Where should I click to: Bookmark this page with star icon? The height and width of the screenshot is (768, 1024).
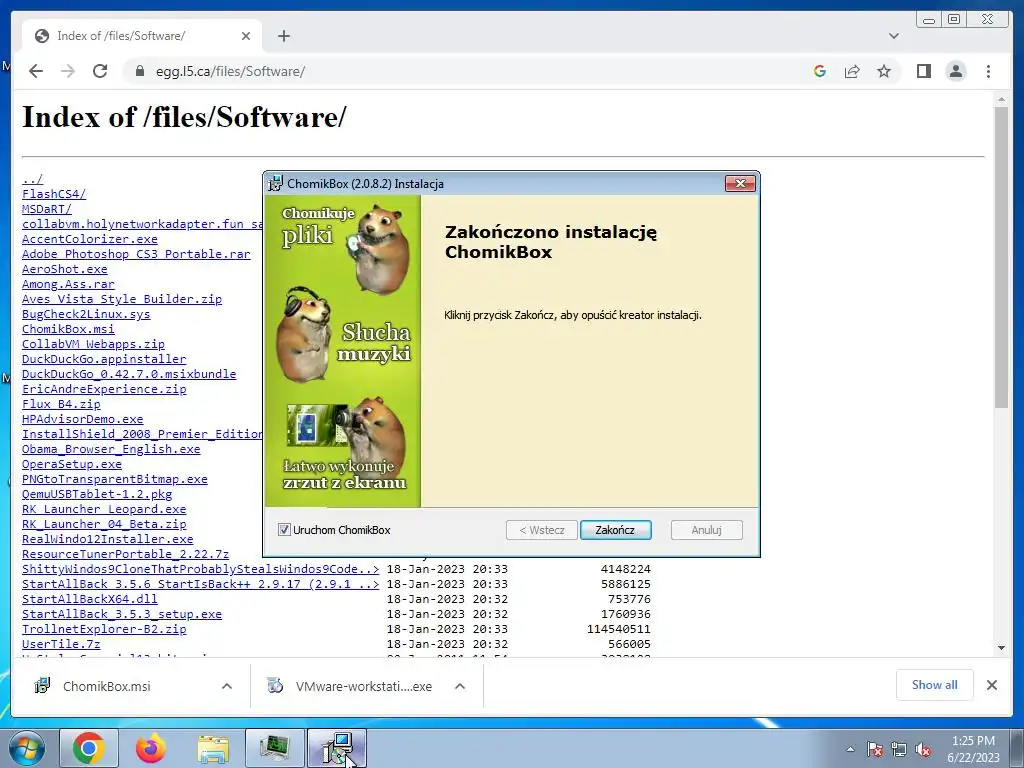pyautogui.click(x=884, y=71)
